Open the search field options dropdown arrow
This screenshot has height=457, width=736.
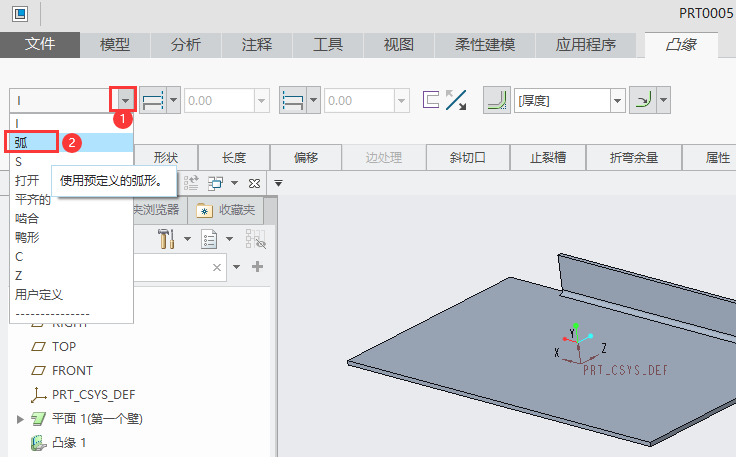tap(237, 267)
